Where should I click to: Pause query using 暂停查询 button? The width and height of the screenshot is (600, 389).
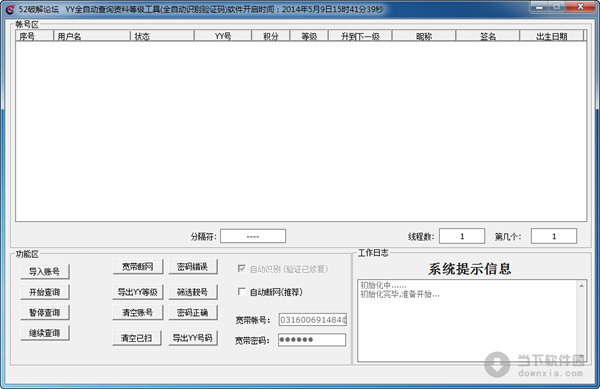pos(45,313)
